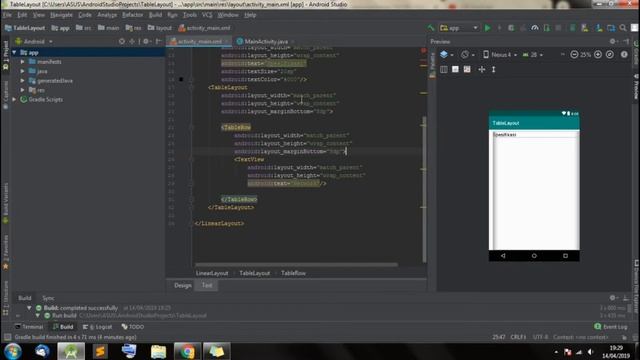Click the 25% zoom level text

coord(586,55)
